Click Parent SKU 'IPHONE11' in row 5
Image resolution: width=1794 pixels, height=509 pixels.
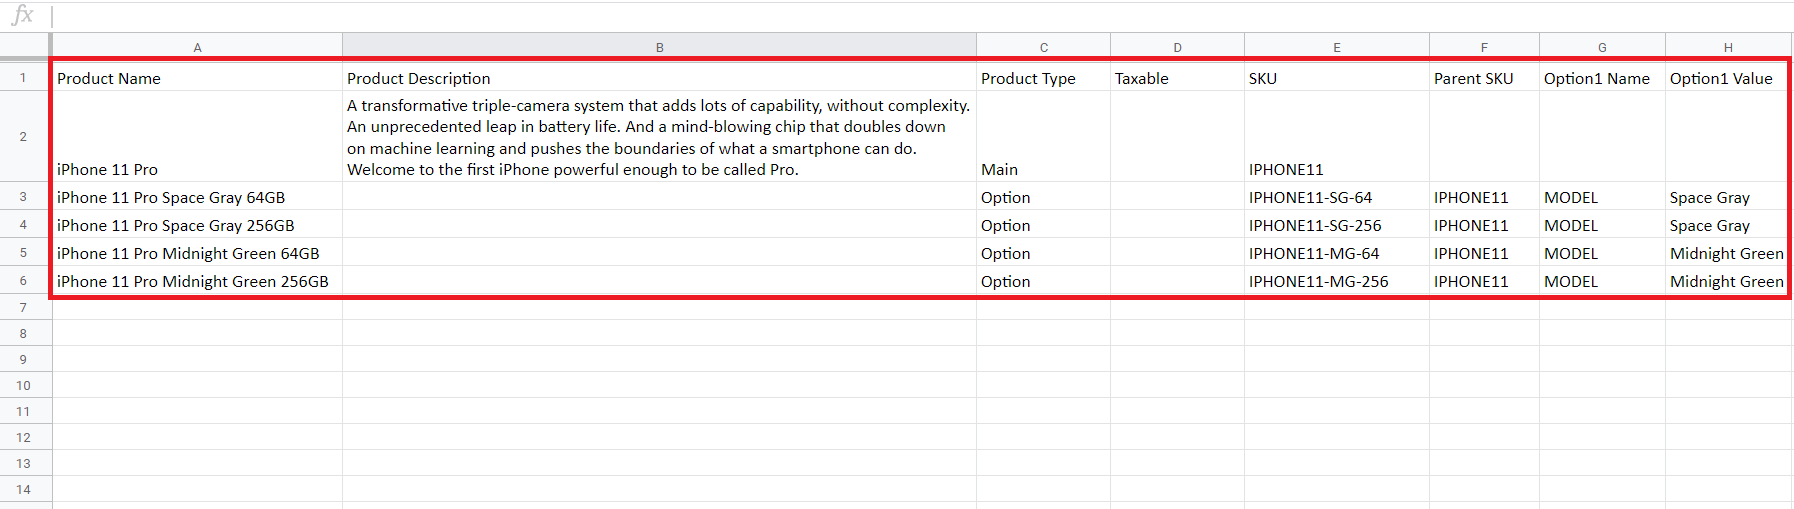click(1484, 253)
